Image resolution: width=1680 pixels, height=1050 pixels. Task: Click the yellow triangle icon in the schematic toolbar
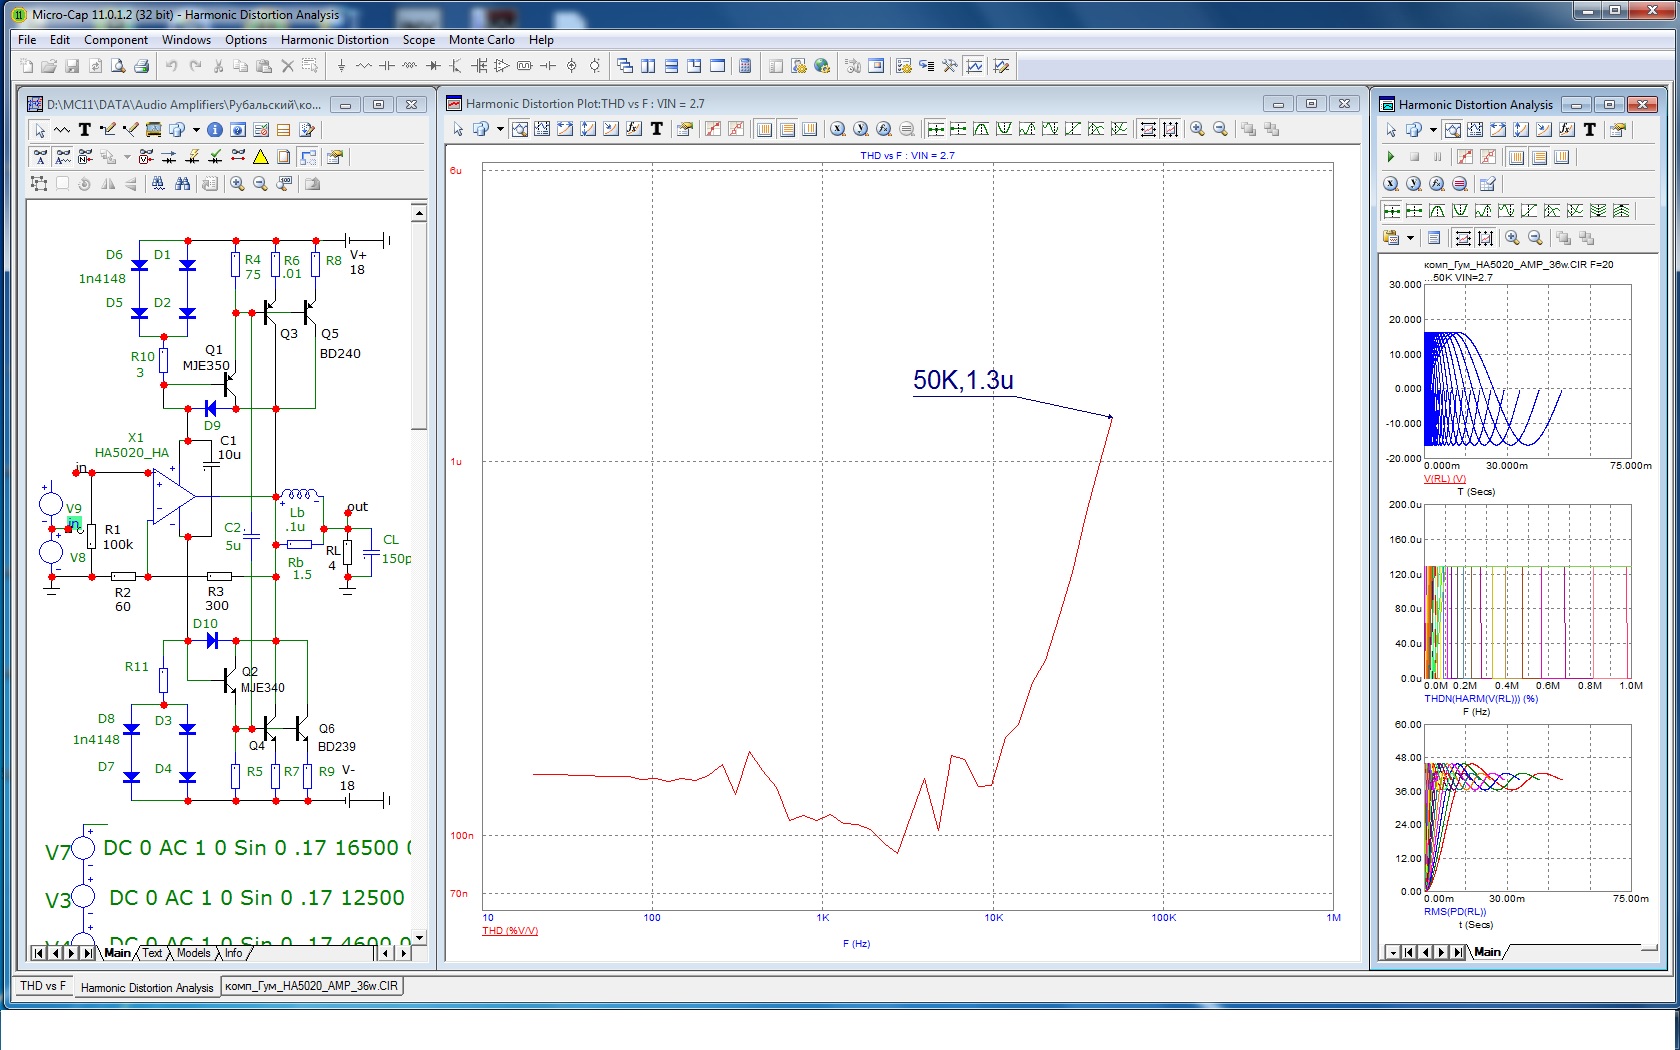pos(261,157)
